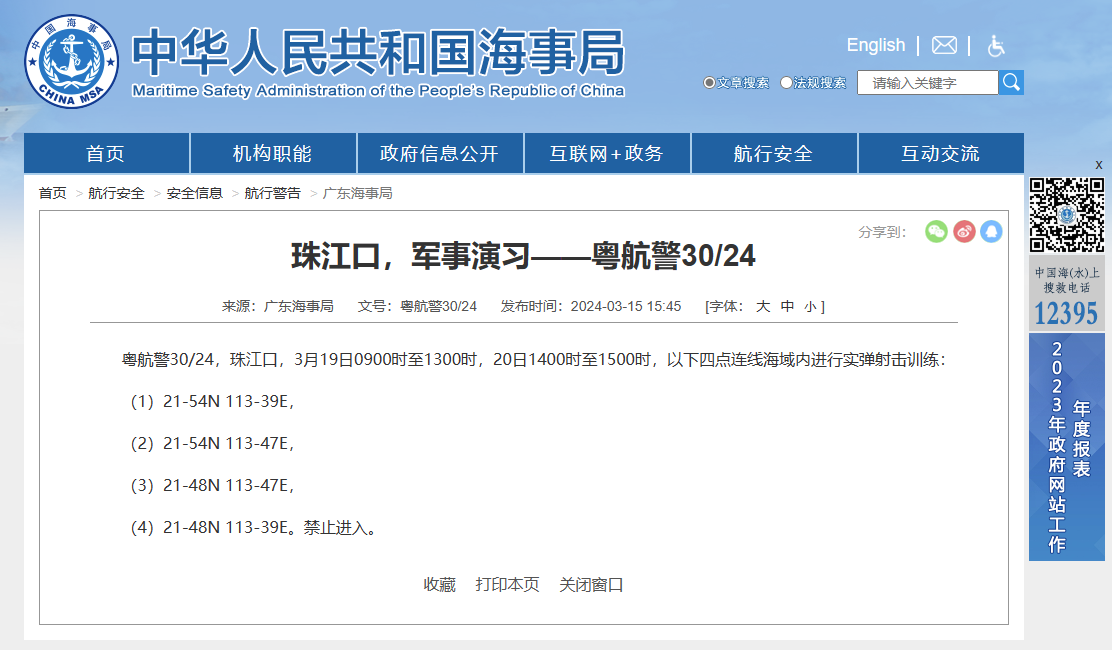The image size is (1112, 650).
Task: Set font size to 中
Action: click(787, 306)
